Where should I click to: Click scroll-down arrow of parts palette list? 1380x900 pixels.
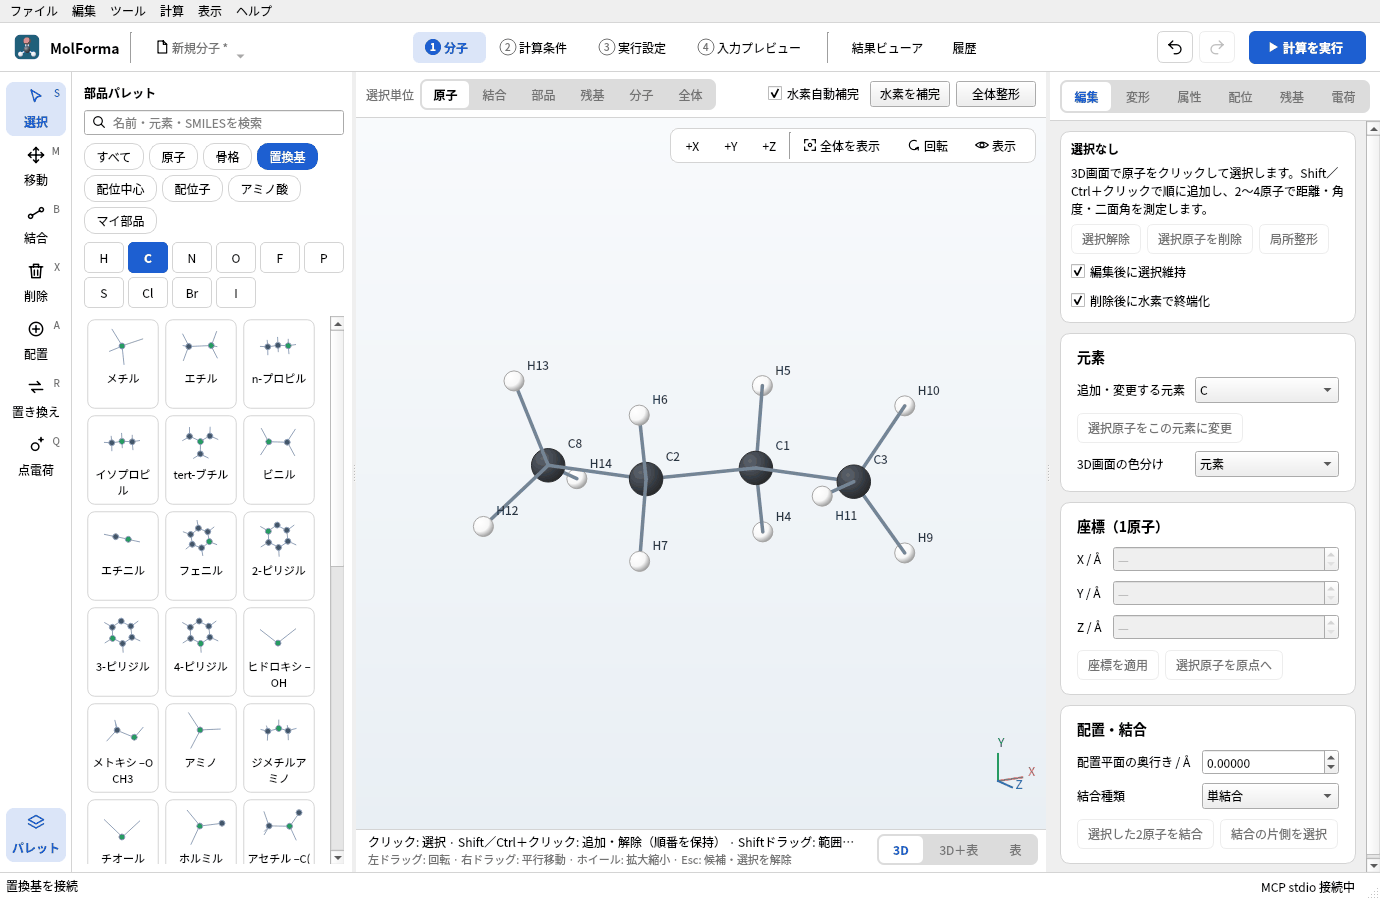point(337,857)
